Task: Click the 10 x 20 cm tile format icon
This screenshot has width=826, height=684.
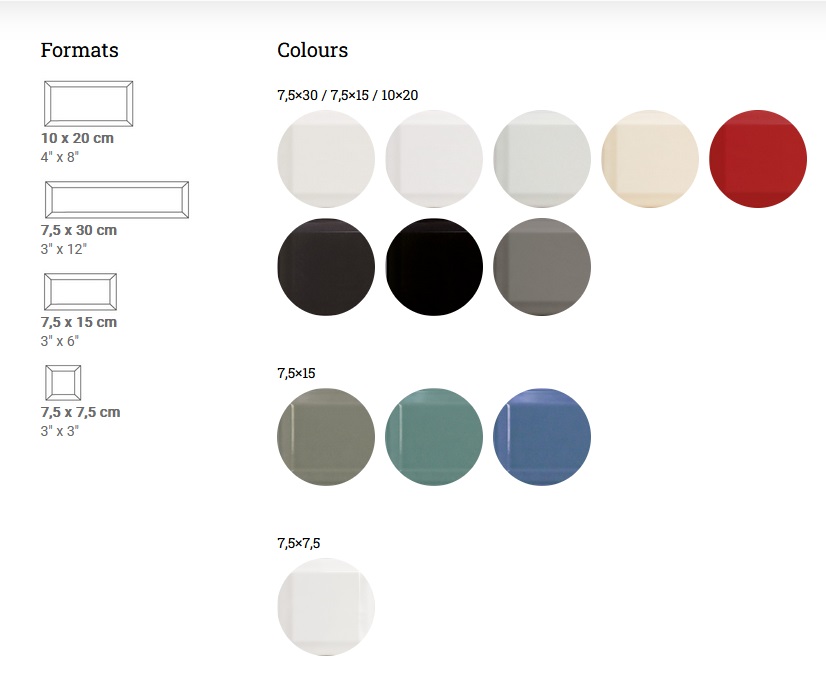Action: pyautogui.click(x=88, y=104)
